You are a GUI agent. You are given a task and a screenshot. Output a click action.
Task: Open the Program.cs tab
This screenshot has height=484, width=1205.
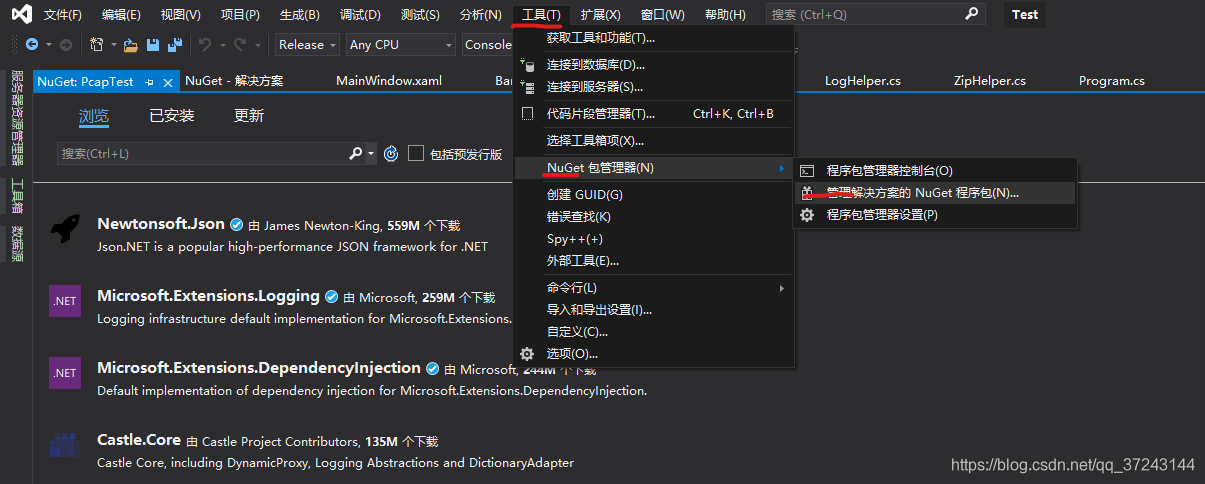[x=1112, y=81]
